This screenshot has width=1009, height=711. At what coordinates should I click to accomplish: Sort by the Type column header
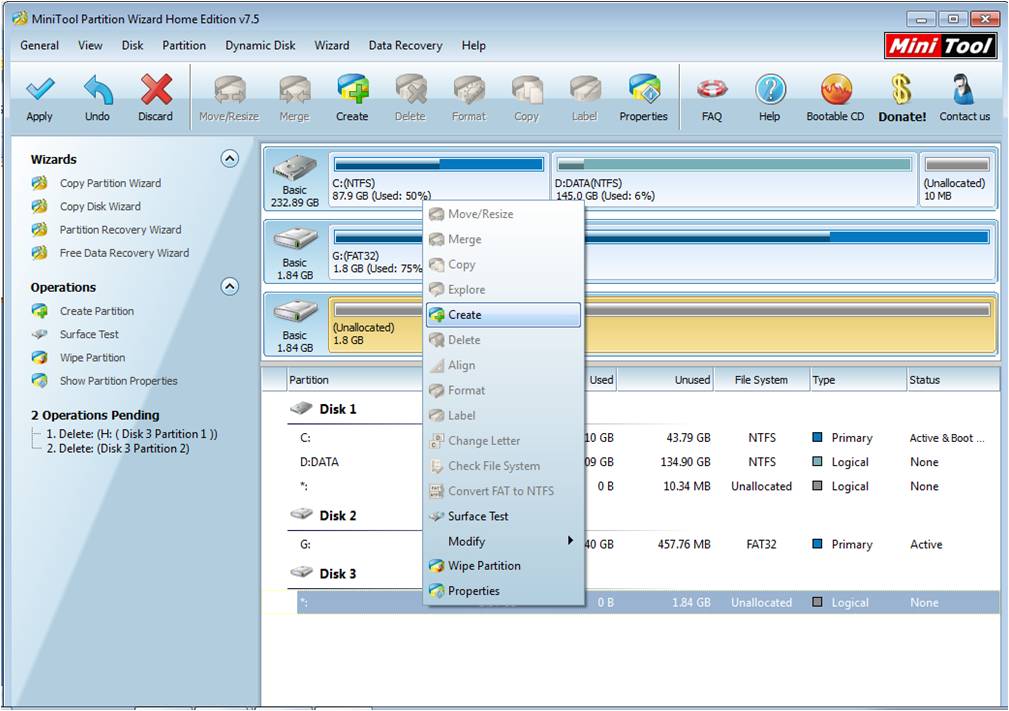click(856, 380)
